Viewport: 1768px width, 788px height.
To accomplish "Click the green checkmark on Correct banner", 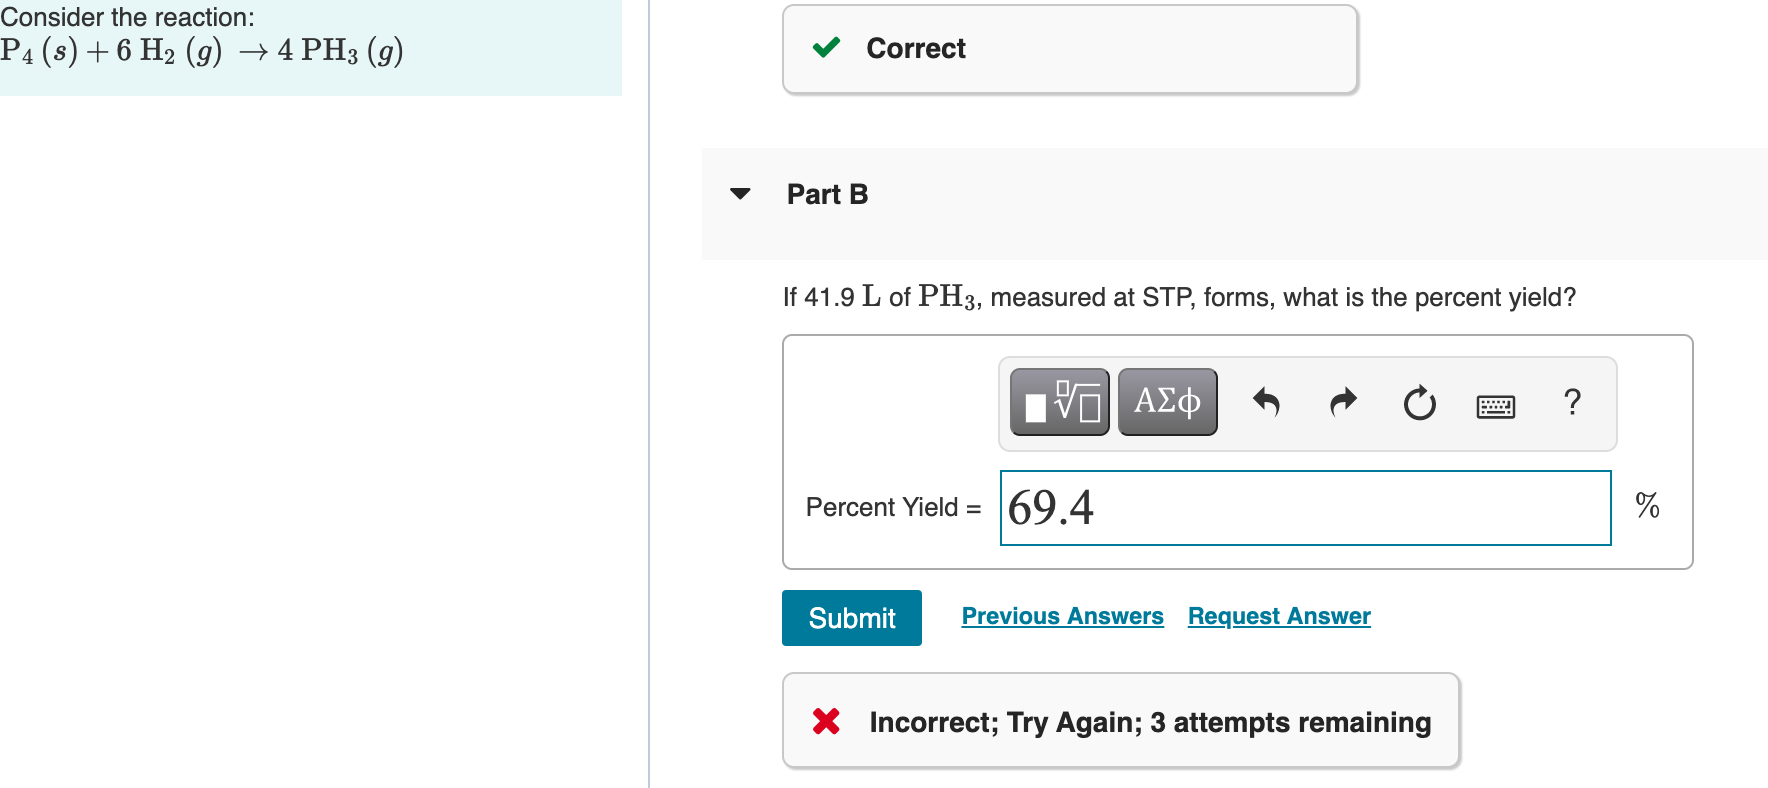I will pos(825,48).
